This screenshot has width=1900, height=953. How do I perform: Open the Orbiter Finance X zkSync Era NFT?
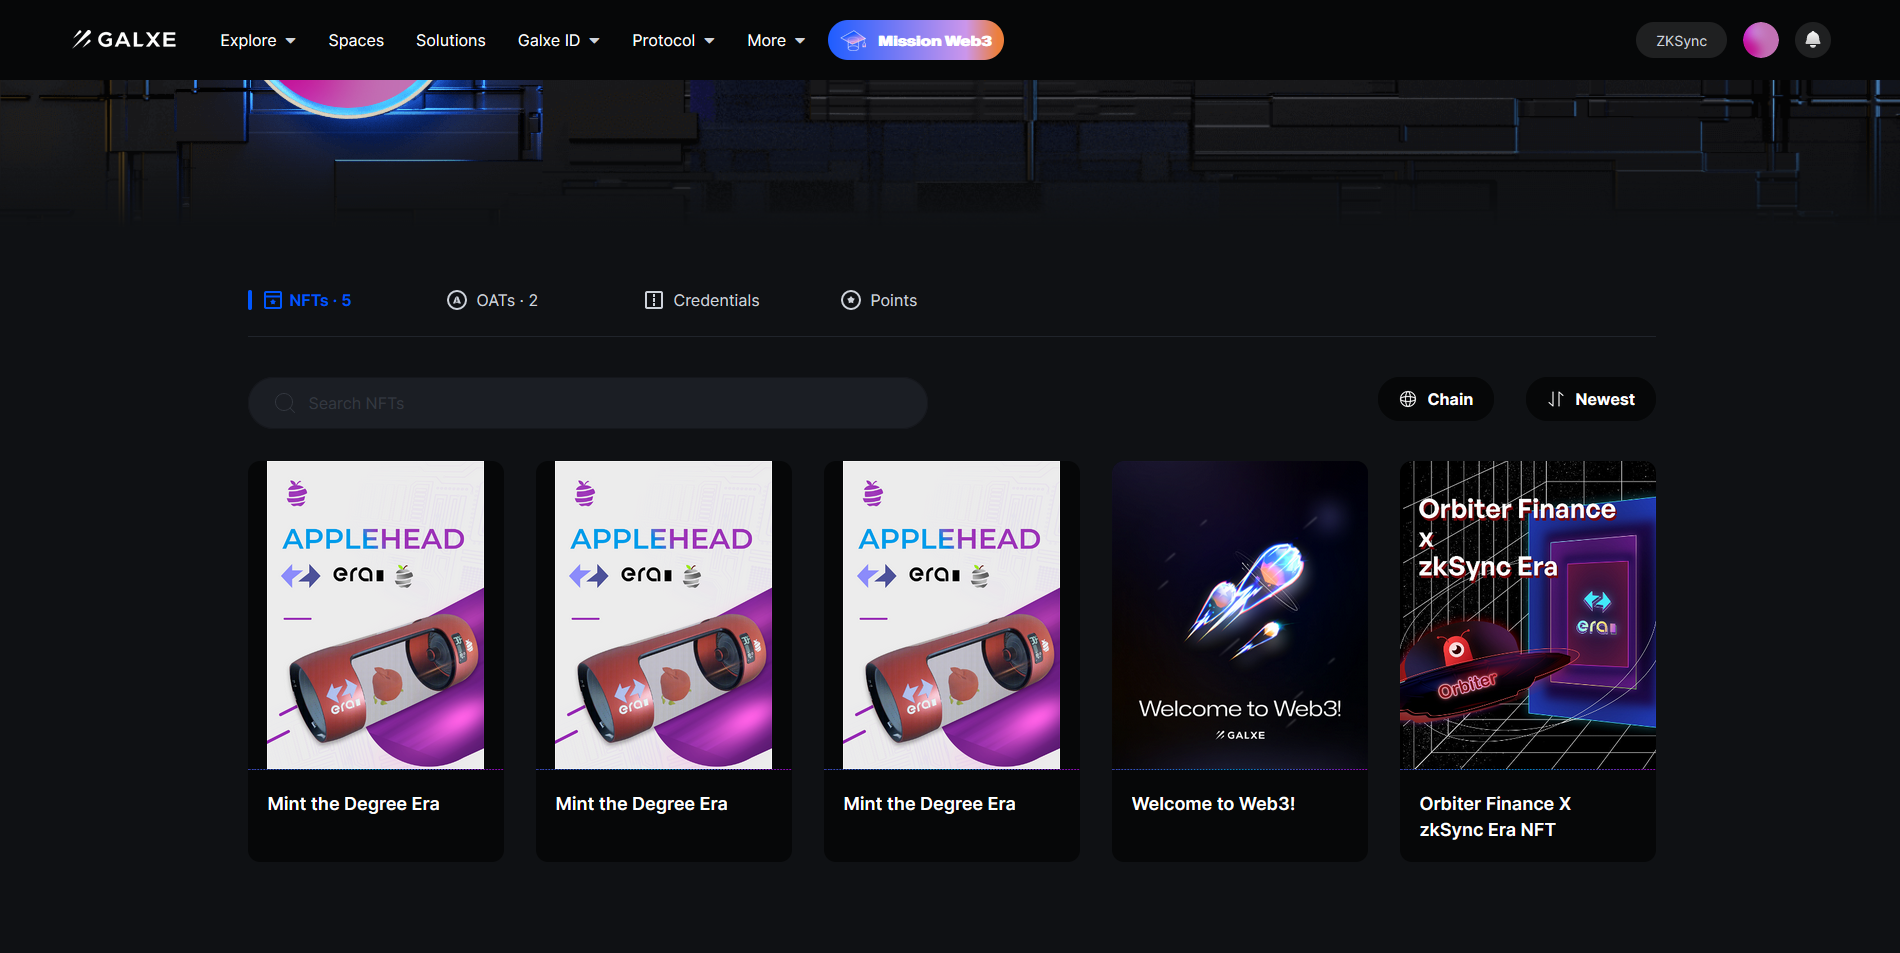coord(1527,660)
